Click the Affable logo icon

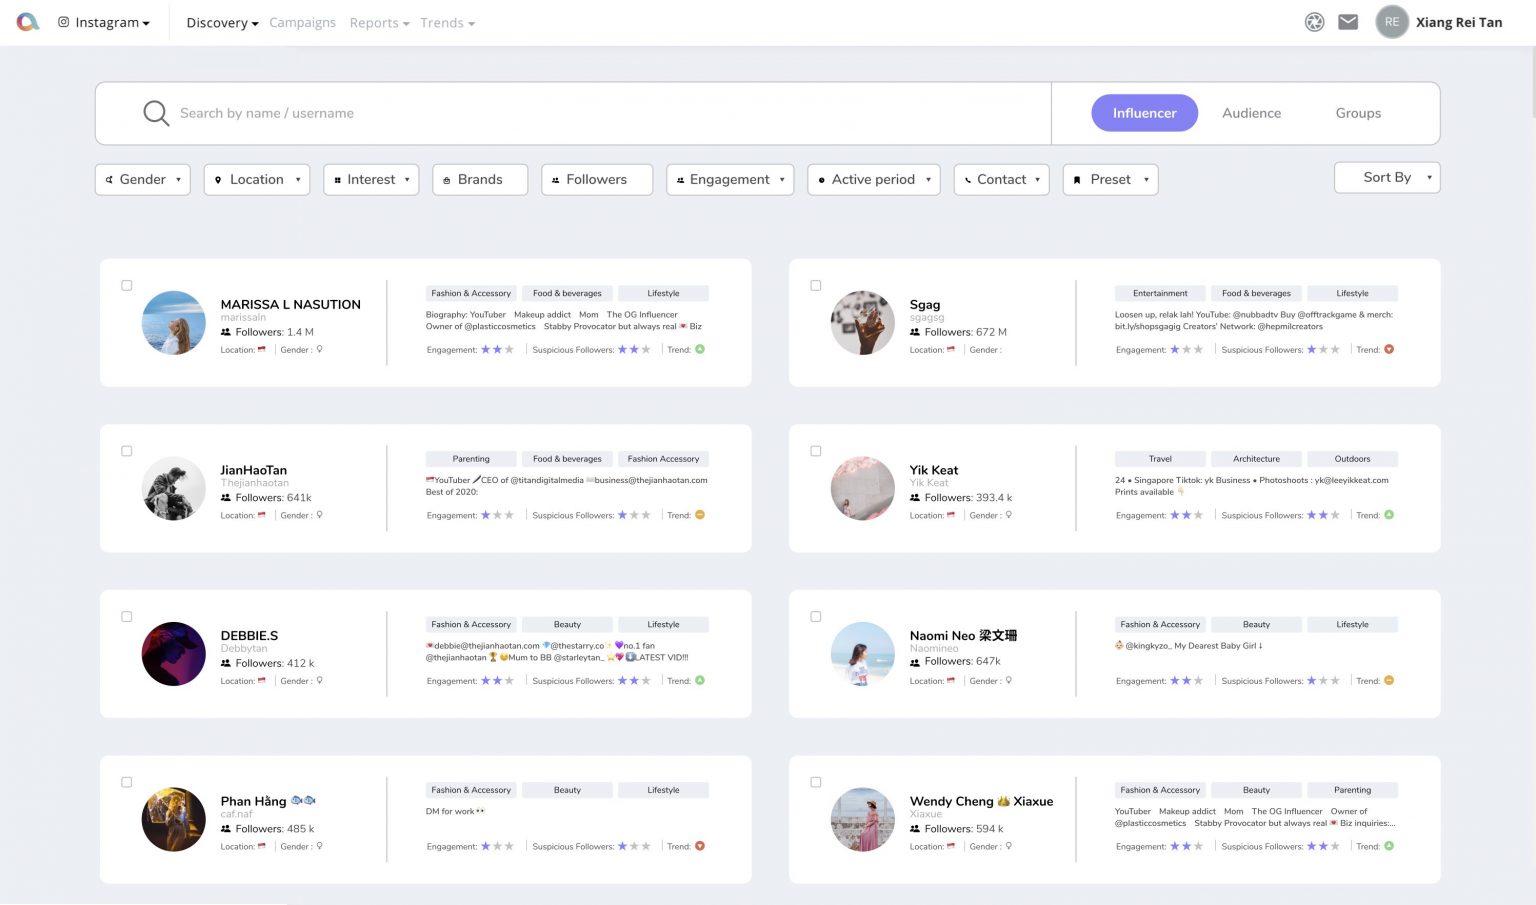coord(26,21)
